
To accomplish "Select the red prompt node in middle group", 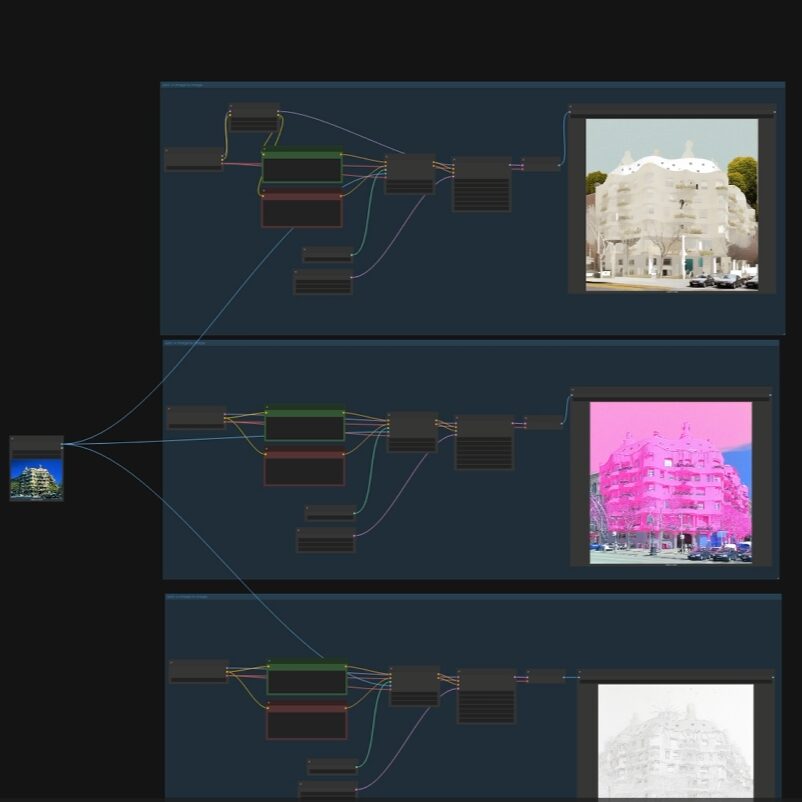I will [305, 467].
